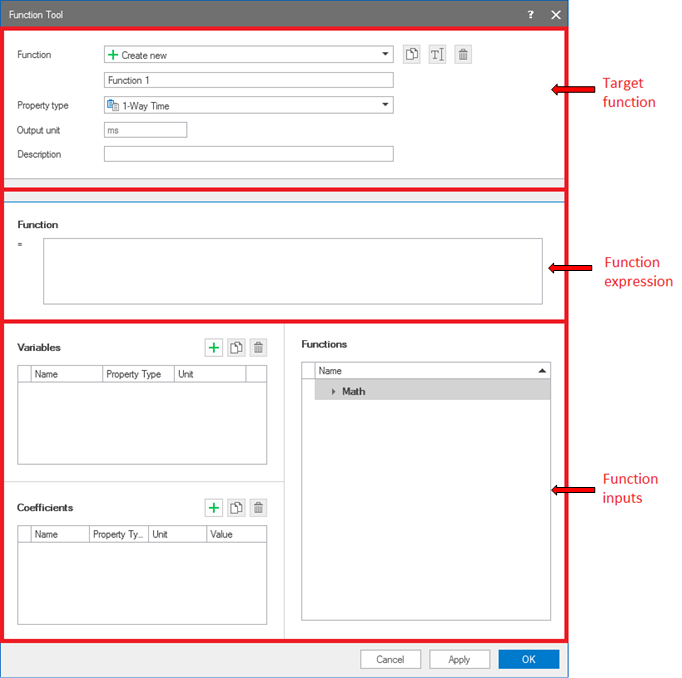Screen dimensions: 682x678
Task: Click the Property Type column header in Variables
Action: 138,374
